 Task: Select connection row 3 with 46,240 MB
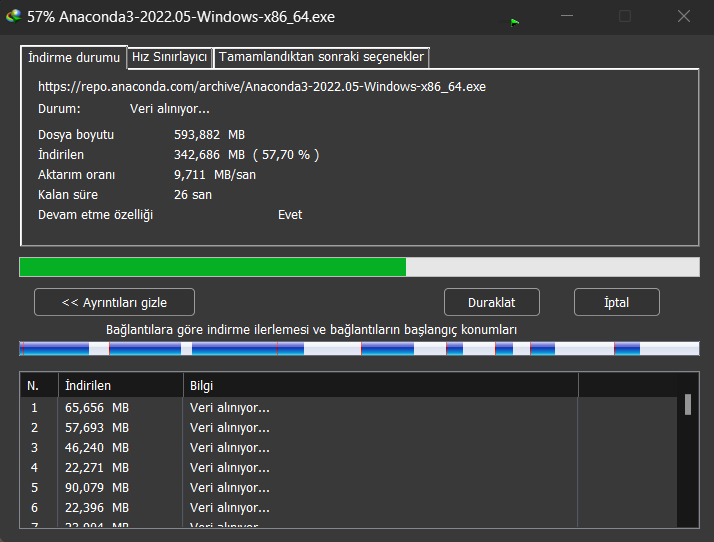[348, 448]
